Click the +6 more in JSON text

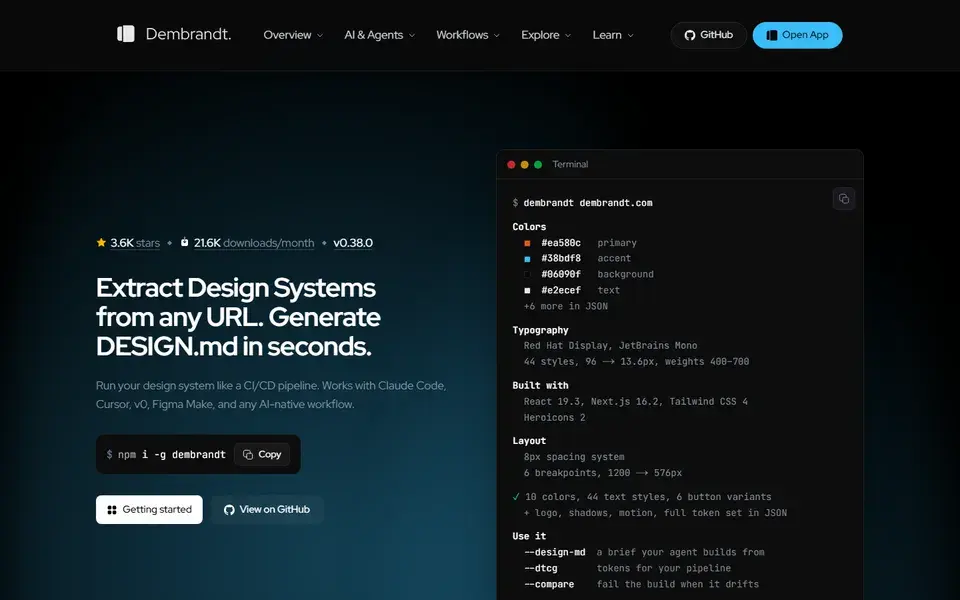pos(566,306)
